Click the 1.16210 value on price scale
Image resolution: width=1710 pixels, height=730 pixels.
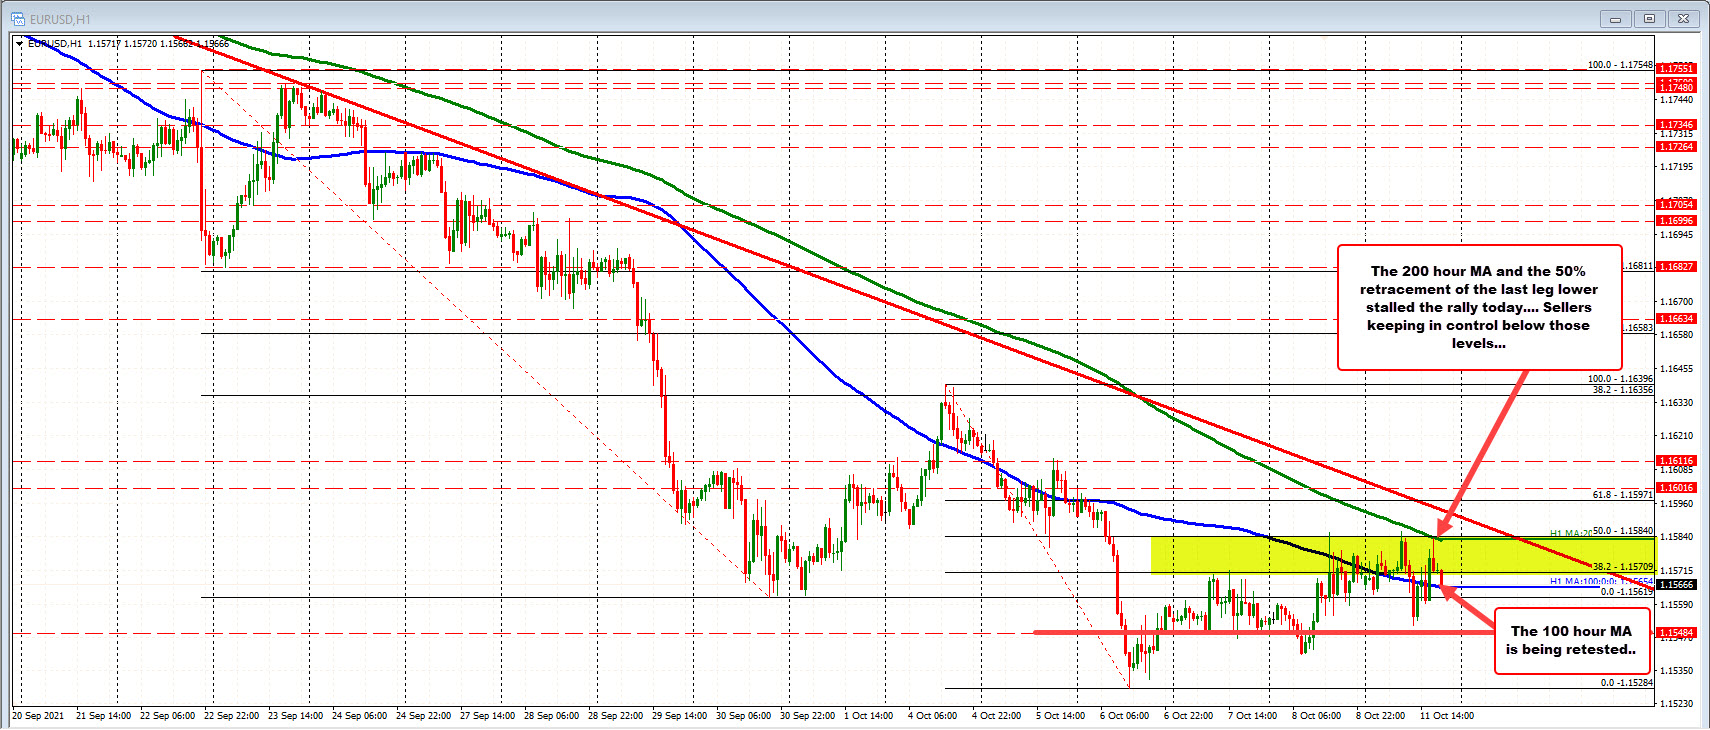pyautogui.click(x=1676, y=436)
